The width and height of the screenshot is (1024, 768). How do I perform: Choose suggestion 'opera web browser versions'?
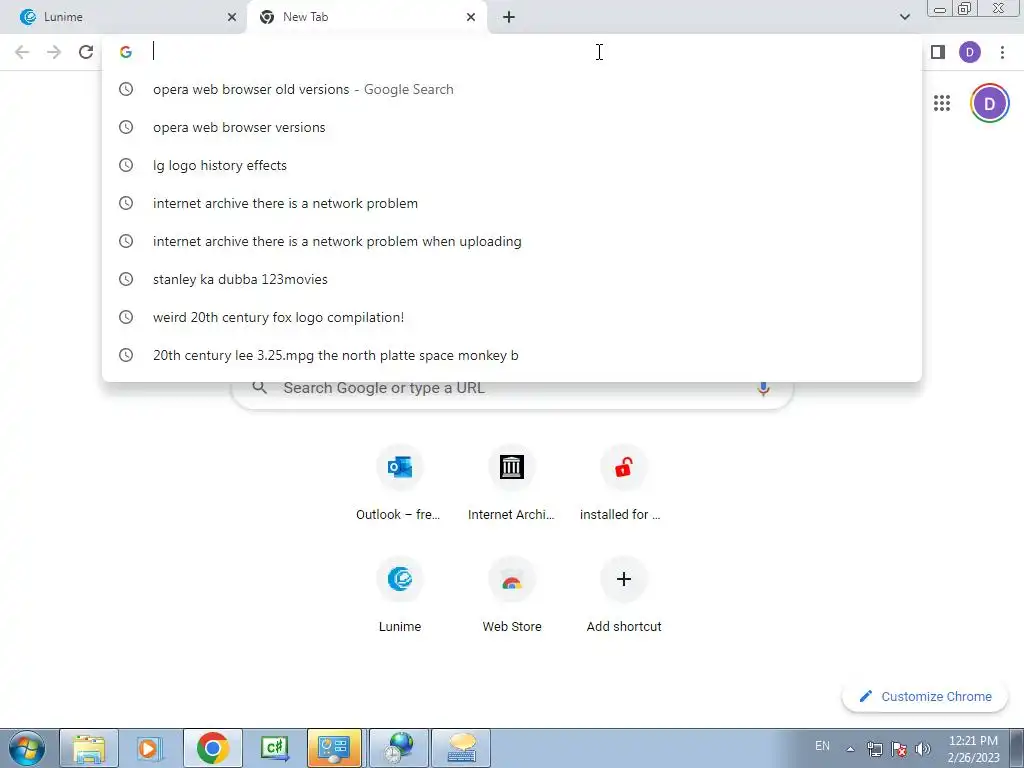click(511, 127)
